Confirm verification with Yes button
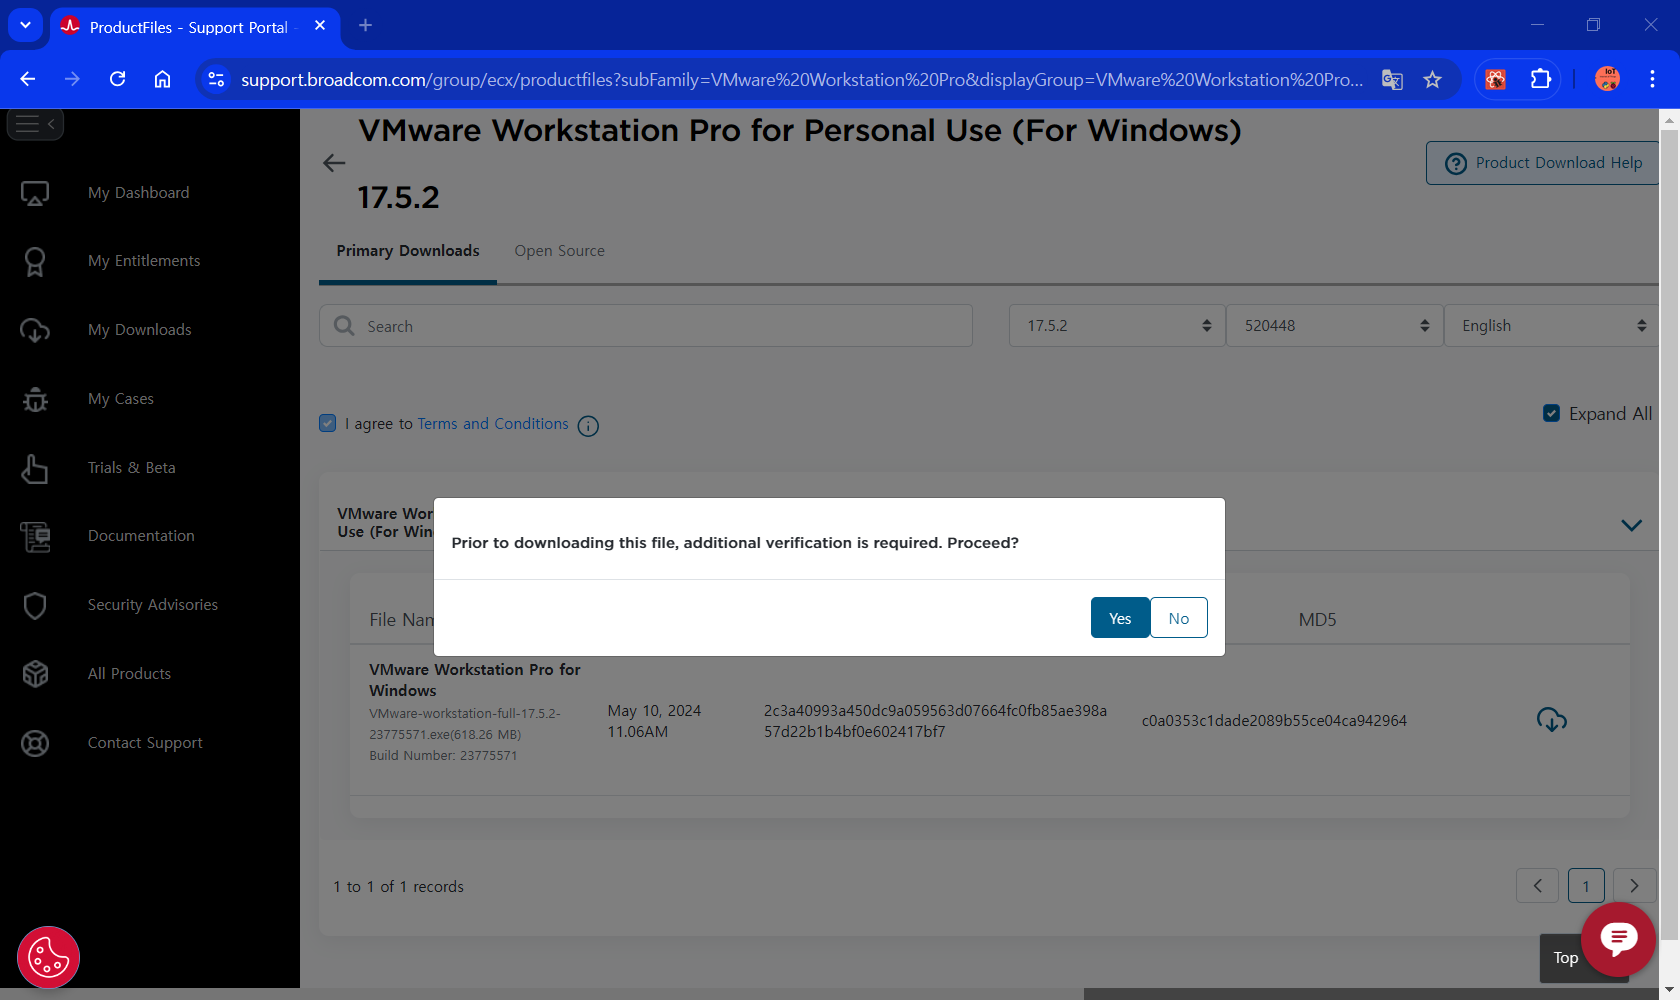This screenshot has height=1000, width=1680. [x=1120, y=618]
